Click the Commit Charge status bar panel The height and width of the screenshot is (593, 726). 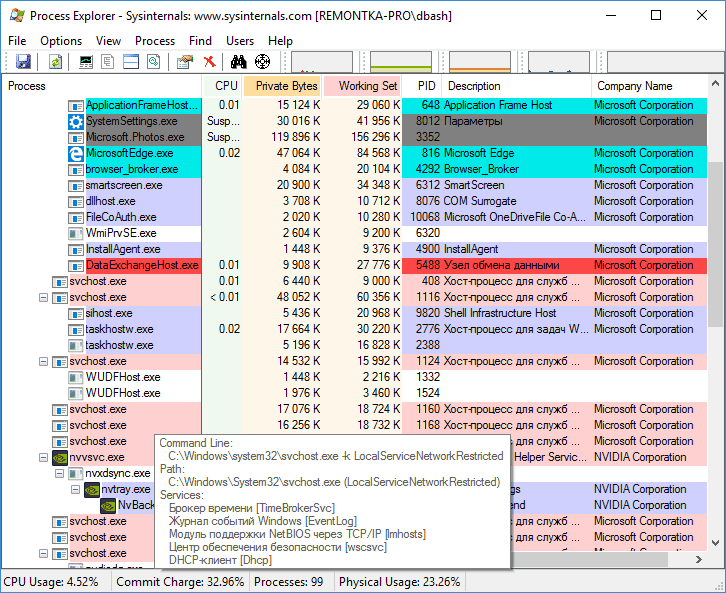pyautogui.click(x=180, y=582)
